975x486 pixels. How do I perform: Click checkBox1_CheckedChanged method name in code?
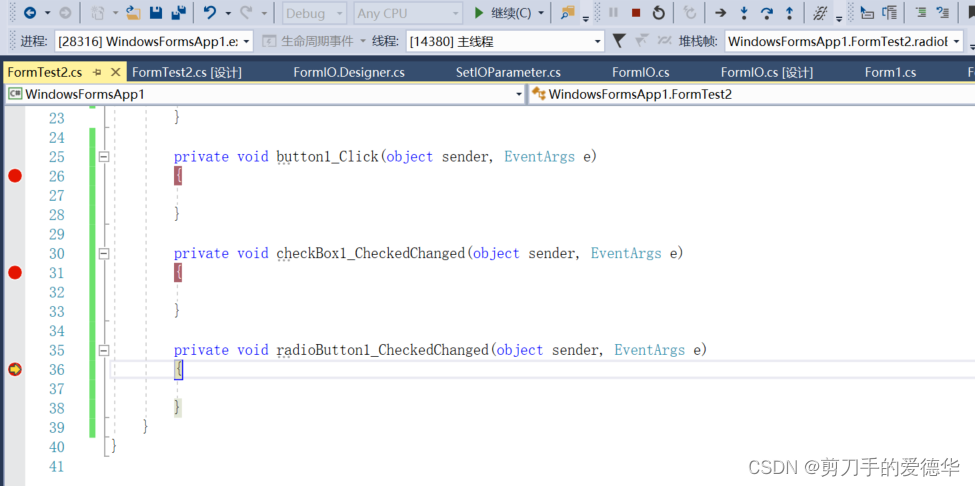(371, 254)
